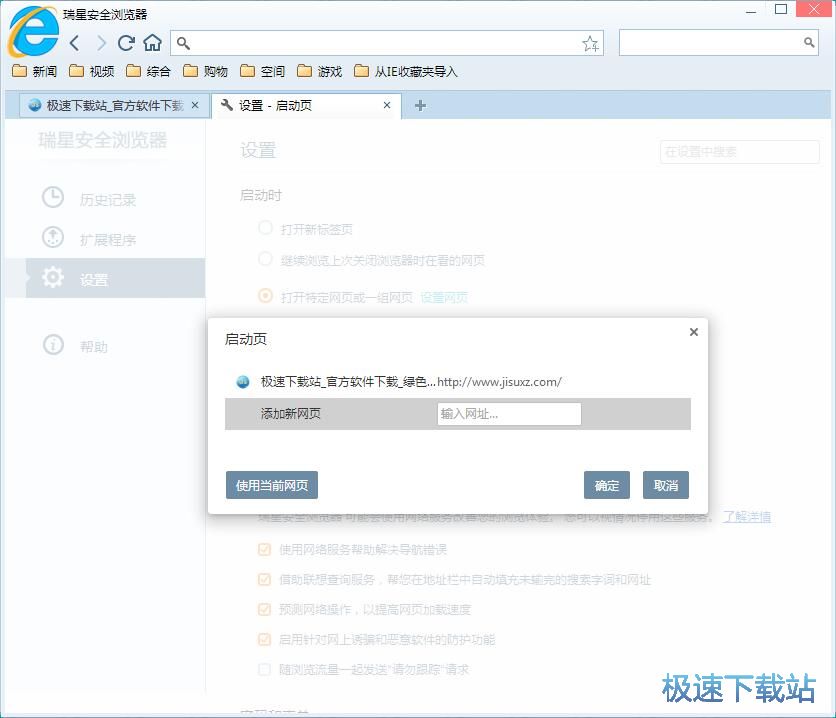836x718 pixels.
Task: Switch to the 设置 - 启动页 tab
Action: click(307, 106)
